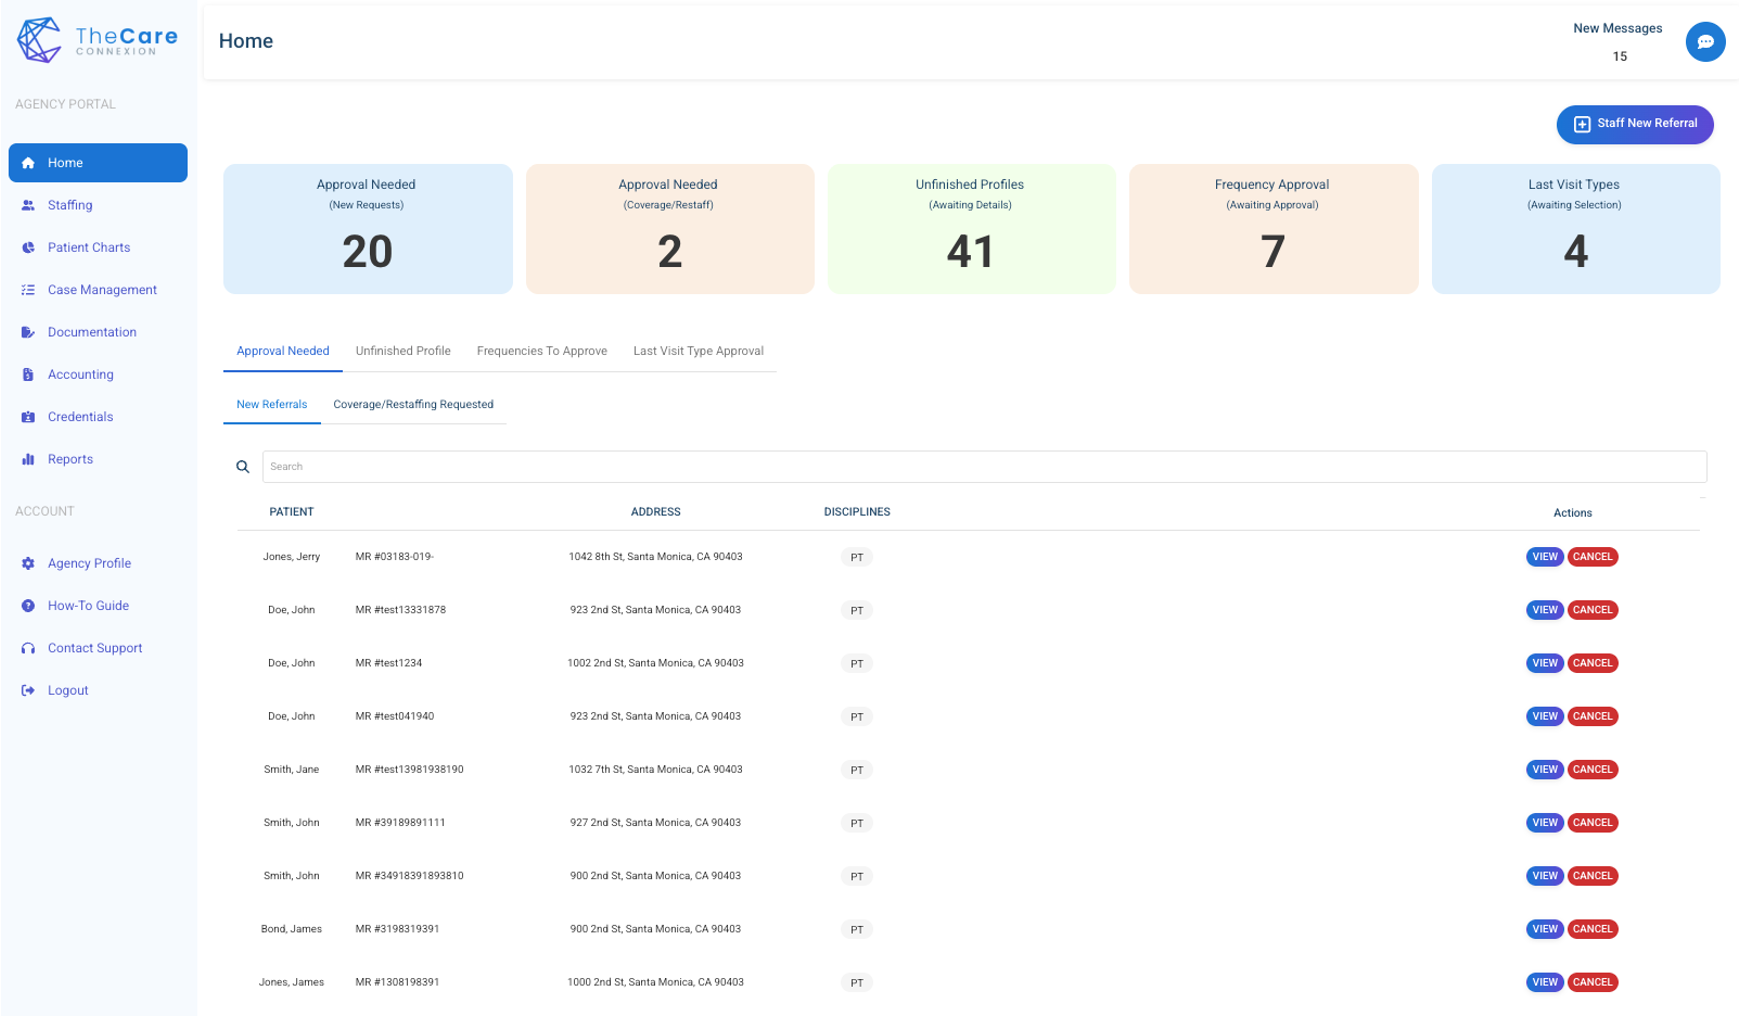Click the referrals Search field
Viewport: 1740px width, 1016px height.
984,467
